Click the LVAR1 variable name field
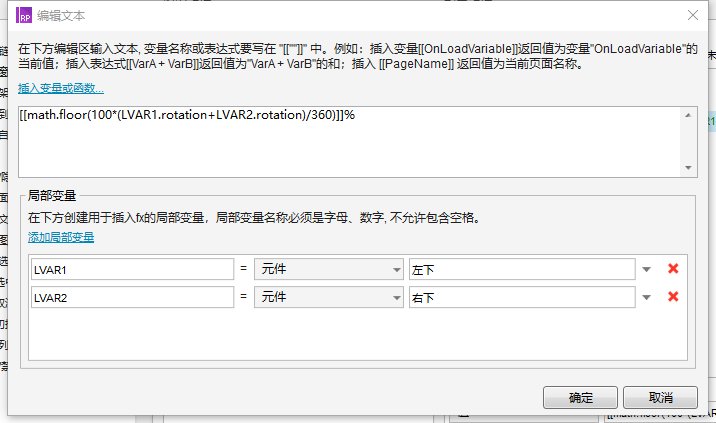The height and width of the screenshot is (423, 716). pos(132,270)
